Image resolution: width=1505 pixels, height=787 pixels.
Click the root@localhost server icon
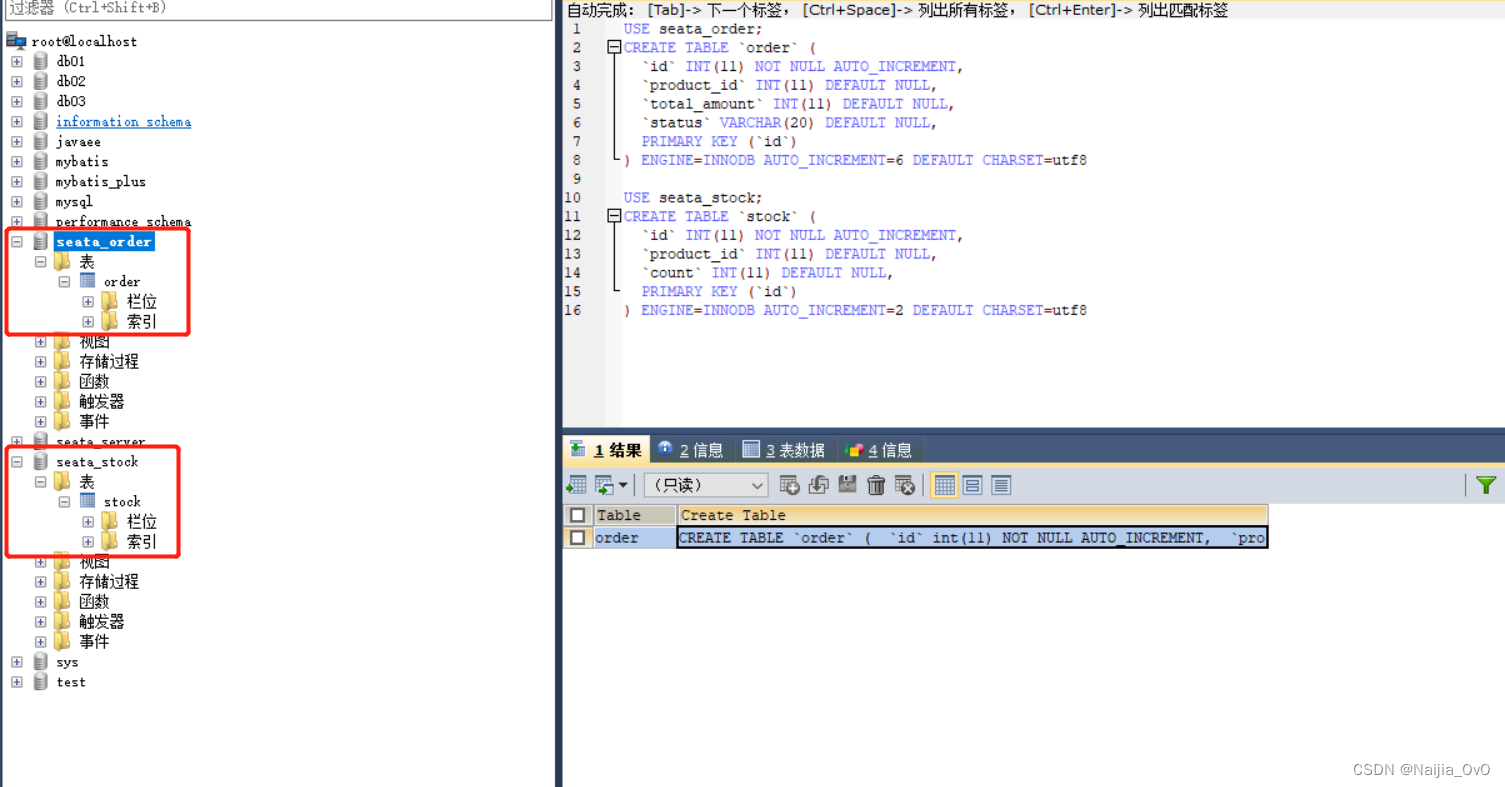(16, 41)
